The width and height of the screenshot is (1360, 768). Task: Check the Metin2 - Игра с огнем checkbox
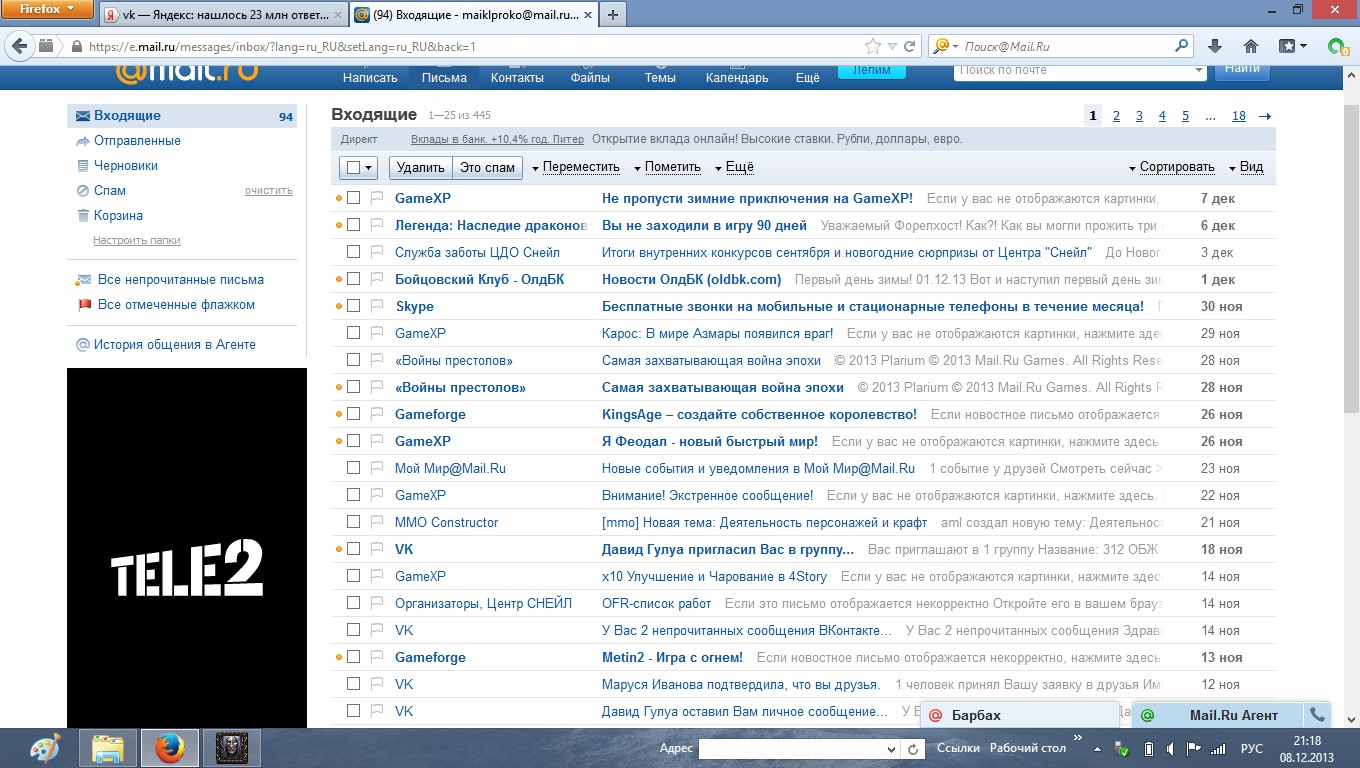tap(353, 657)
